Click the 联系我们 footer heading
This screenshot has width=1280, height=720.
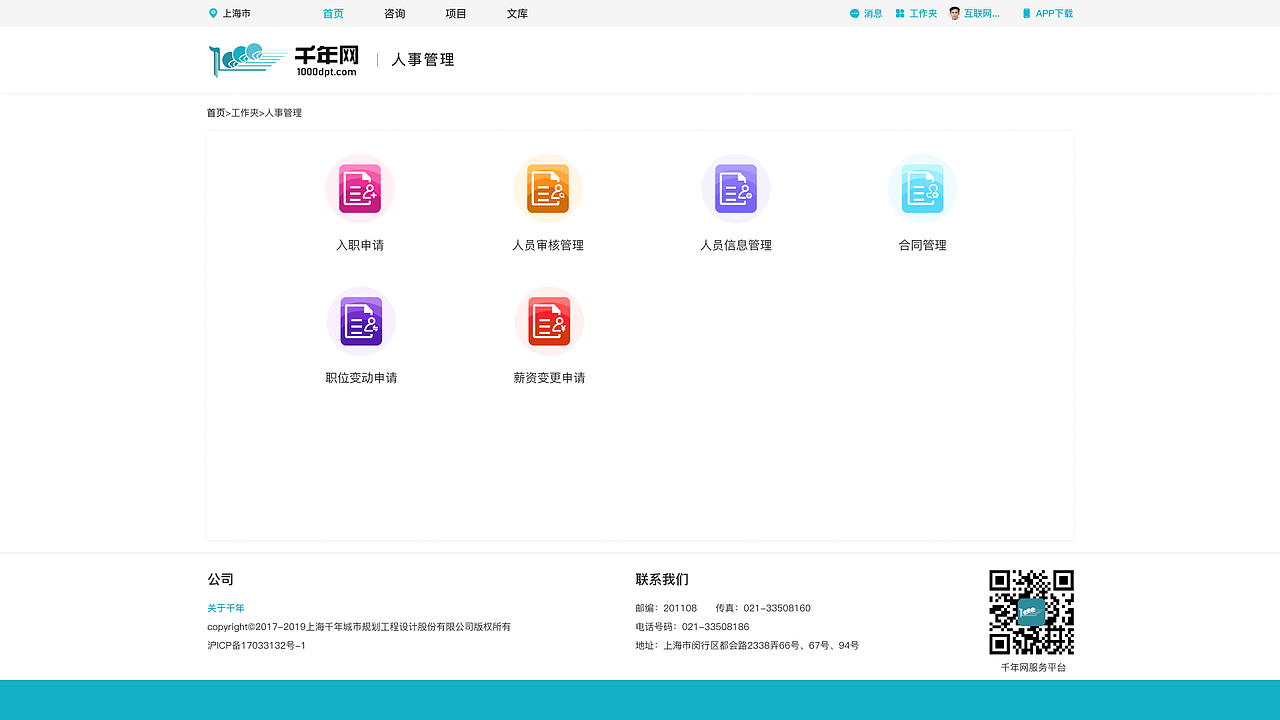[x=662, y=579]
